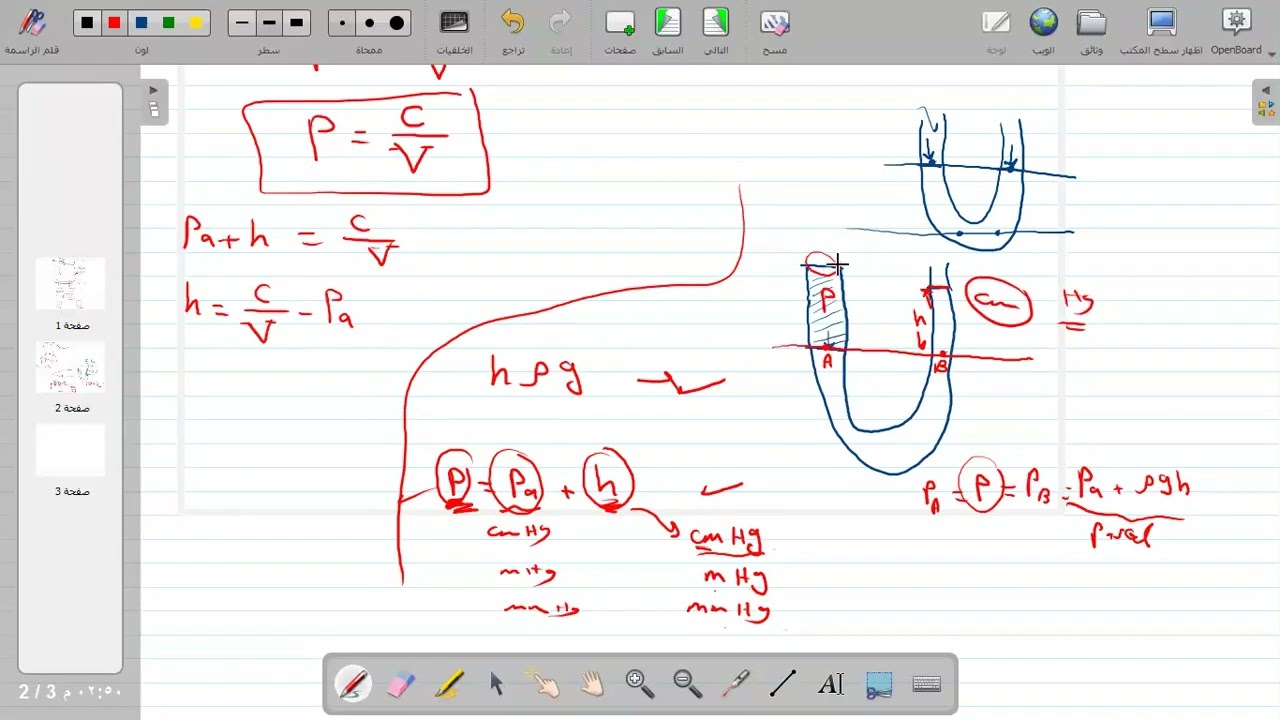Click the left panel pages tab icon
Image resolution: width=1280 pixels, height=720 pixels.
[154, 109]
